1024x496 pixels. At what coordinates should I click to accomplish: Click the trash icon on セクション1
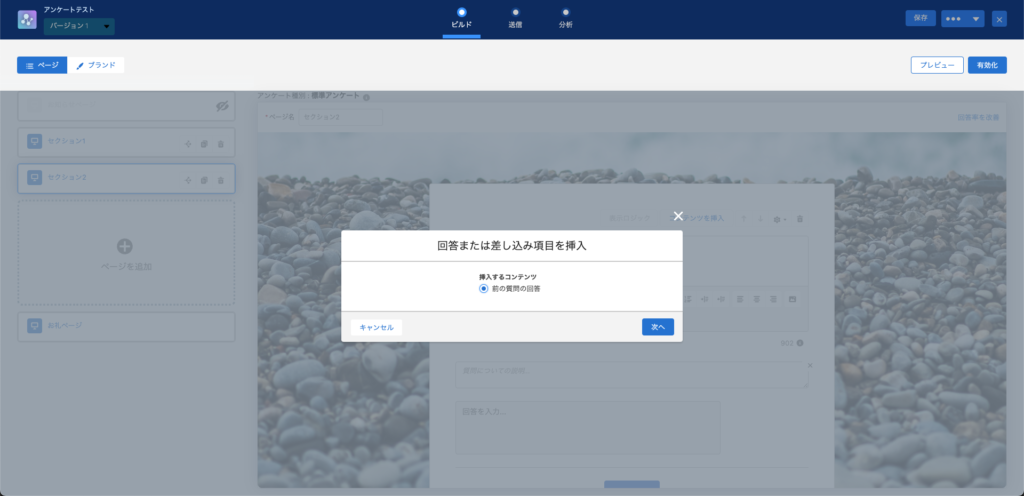click(220, 144)
